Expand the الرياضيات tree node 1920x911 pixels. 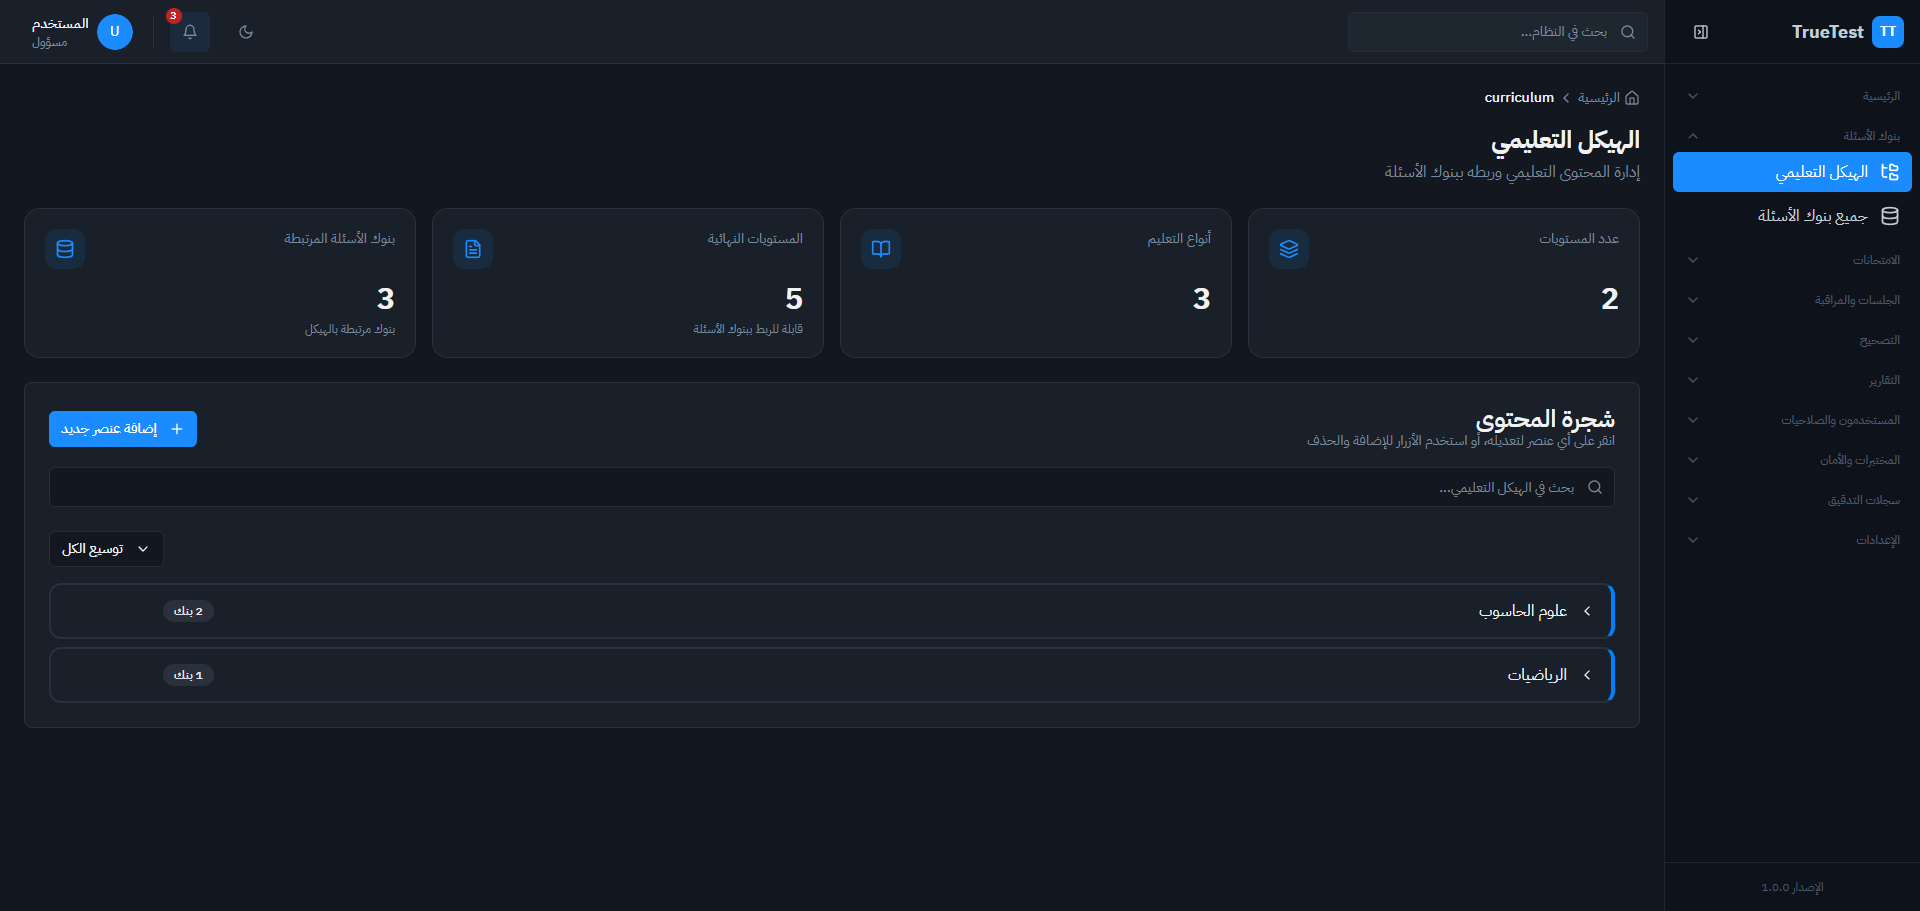1587,675
